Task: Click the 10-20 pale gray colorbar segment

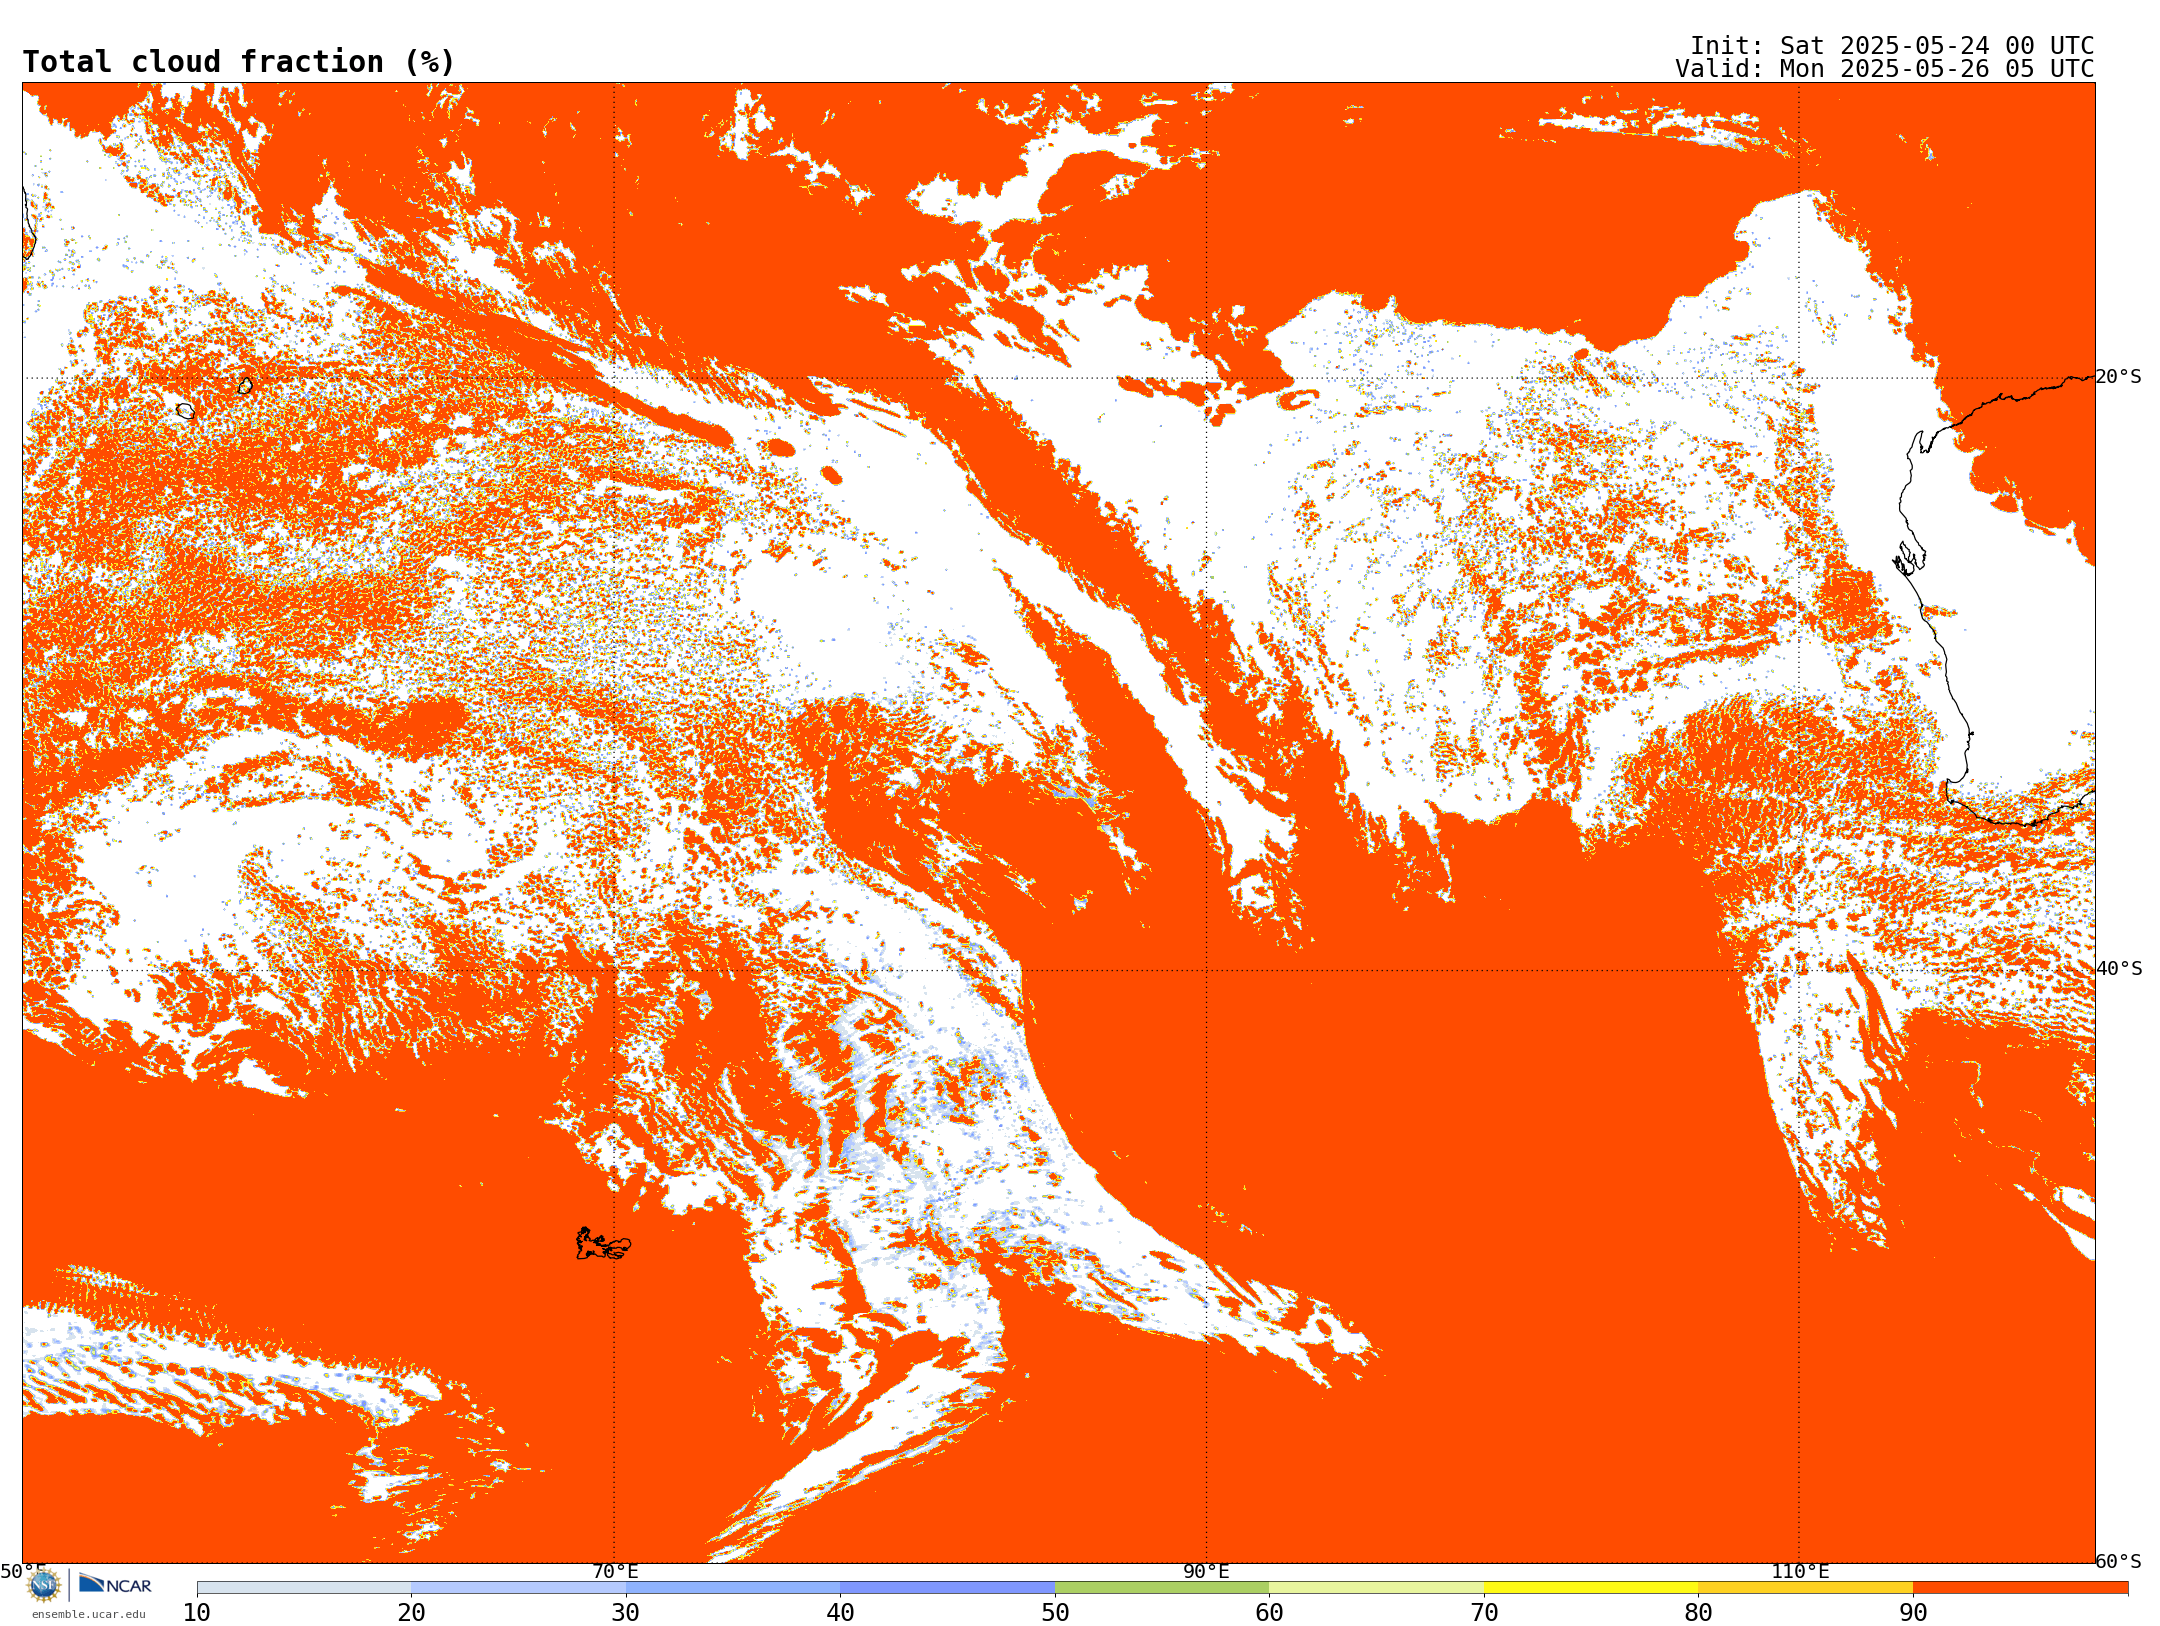Action: point(304,1588)
